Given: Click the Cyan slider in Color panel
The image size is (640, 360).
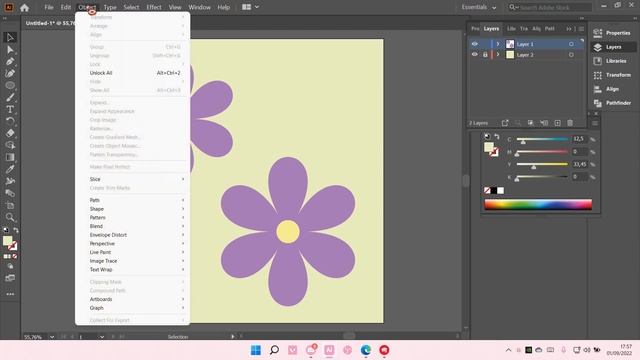Looking at the screenshot, I should [542, 140].
